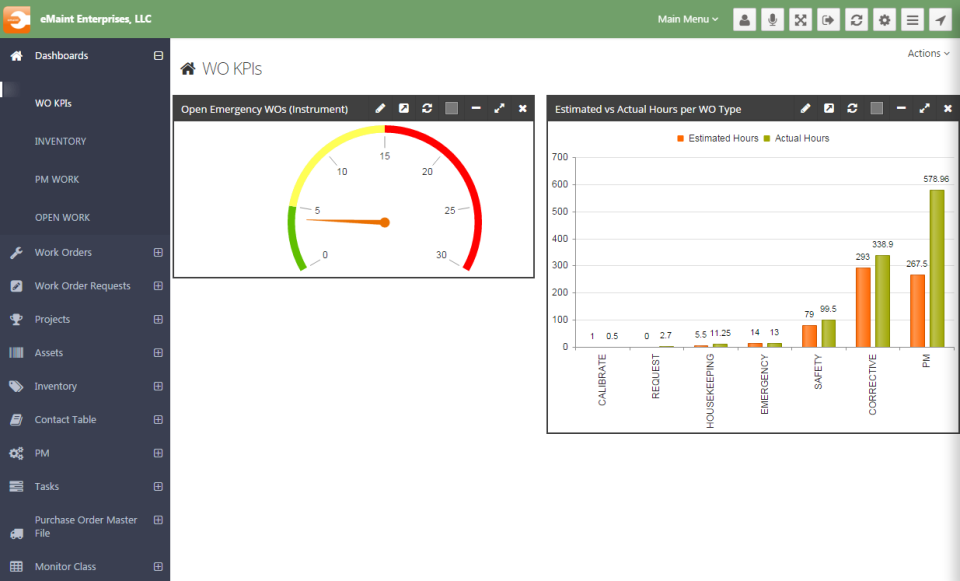Click the logout icon in the header

(828, 19)
